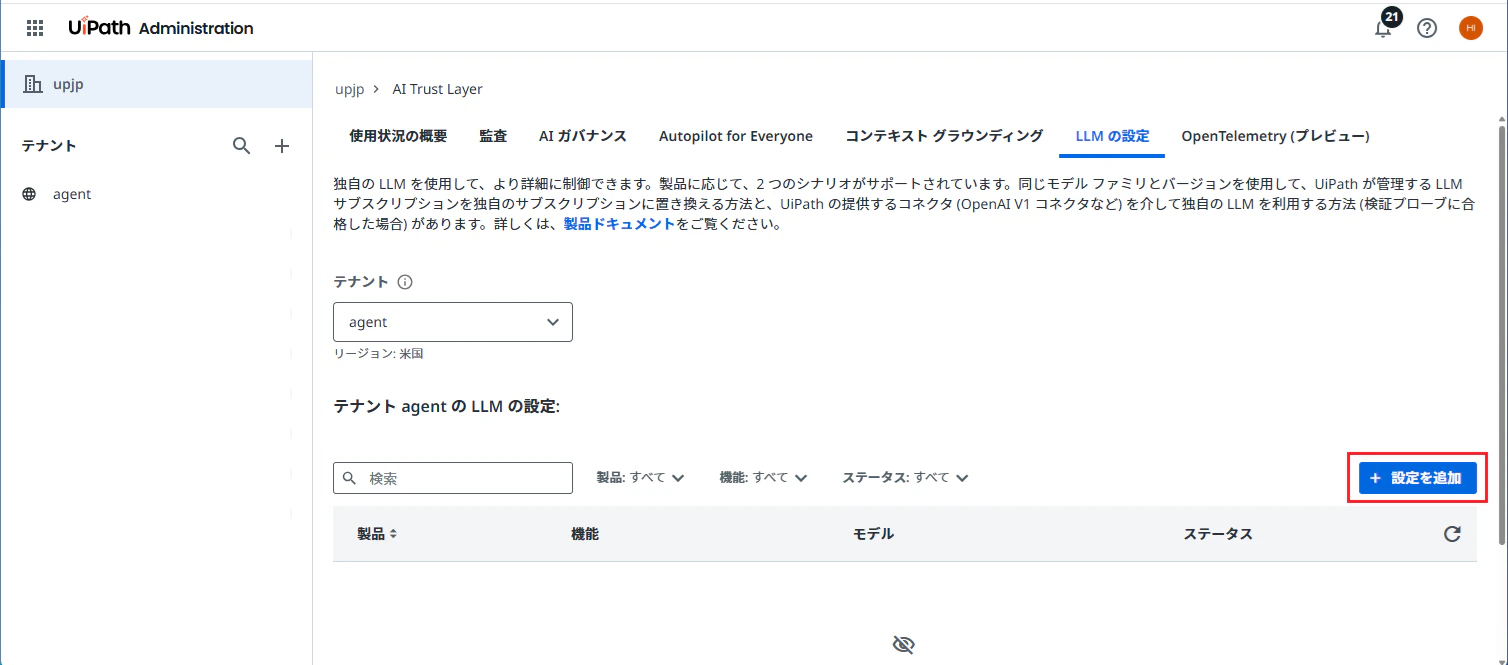Open the コンテキスト グラウンディング tab
Screen dimensions: 1508x665
944,136
